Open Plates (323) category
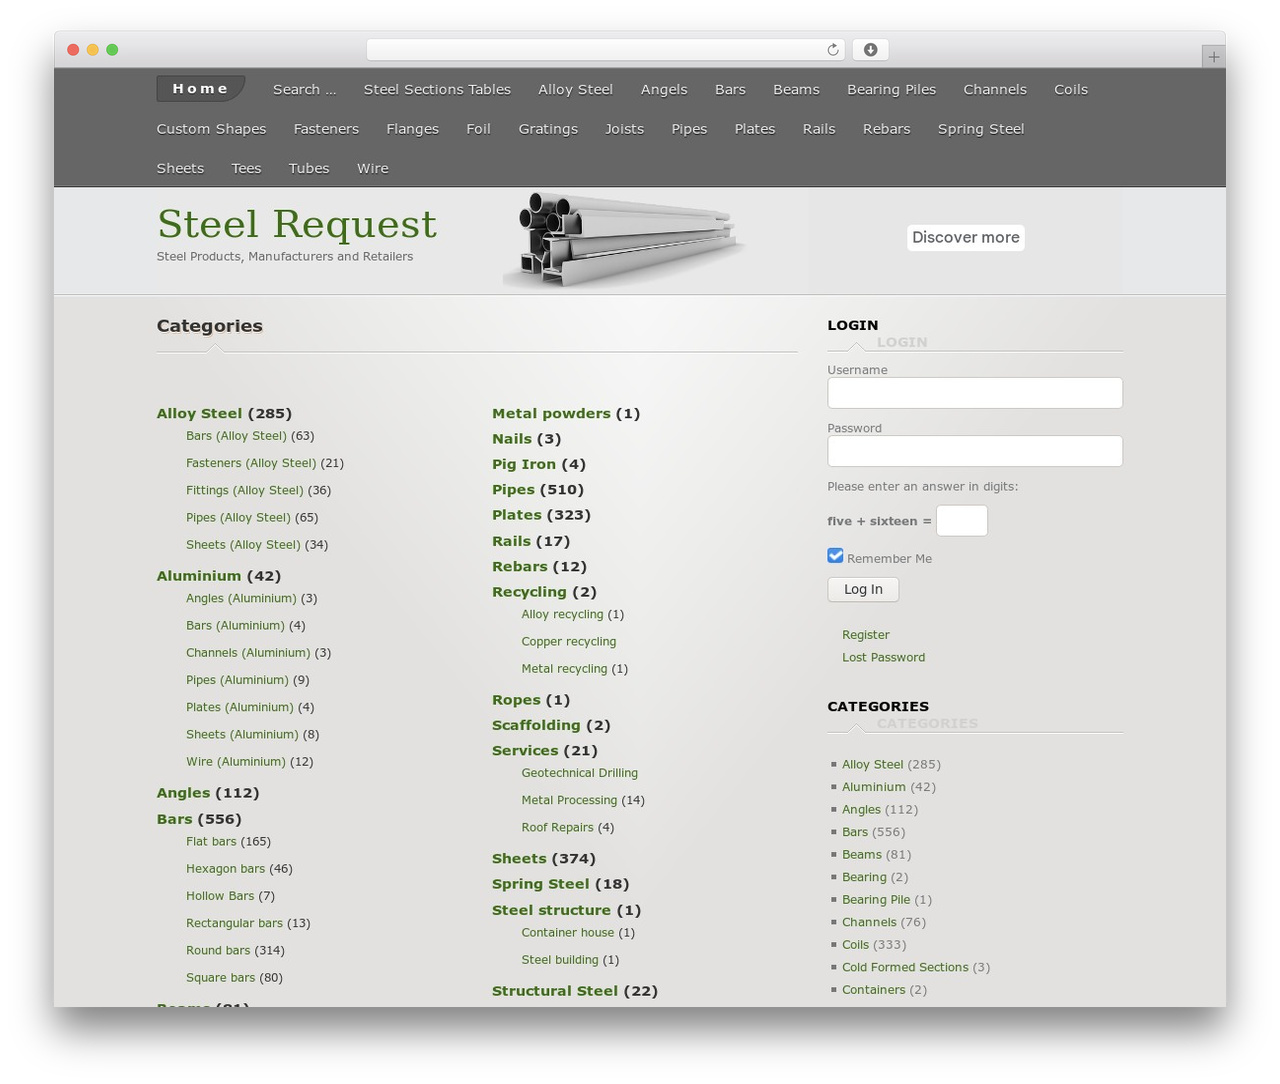 [541, 515]
